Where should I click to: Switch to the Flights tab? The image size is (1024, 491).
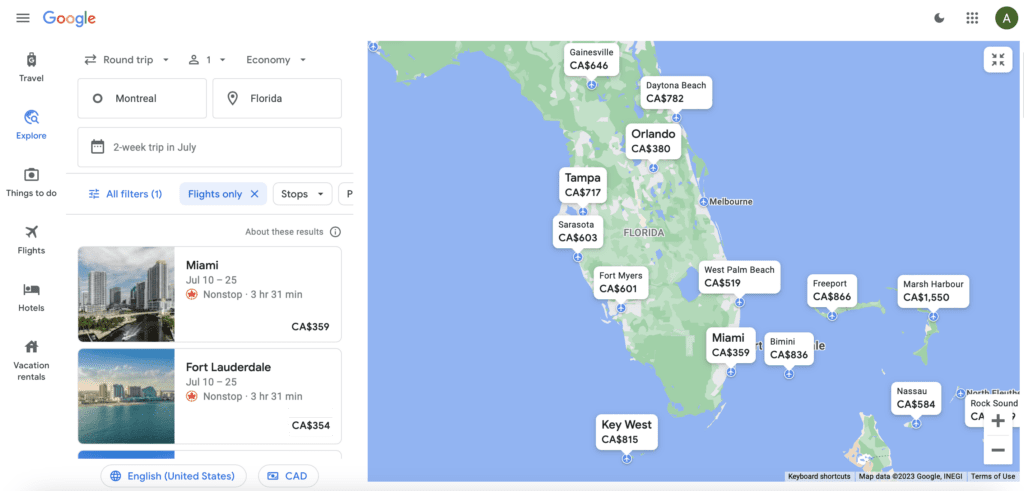(x=31, y=239)
